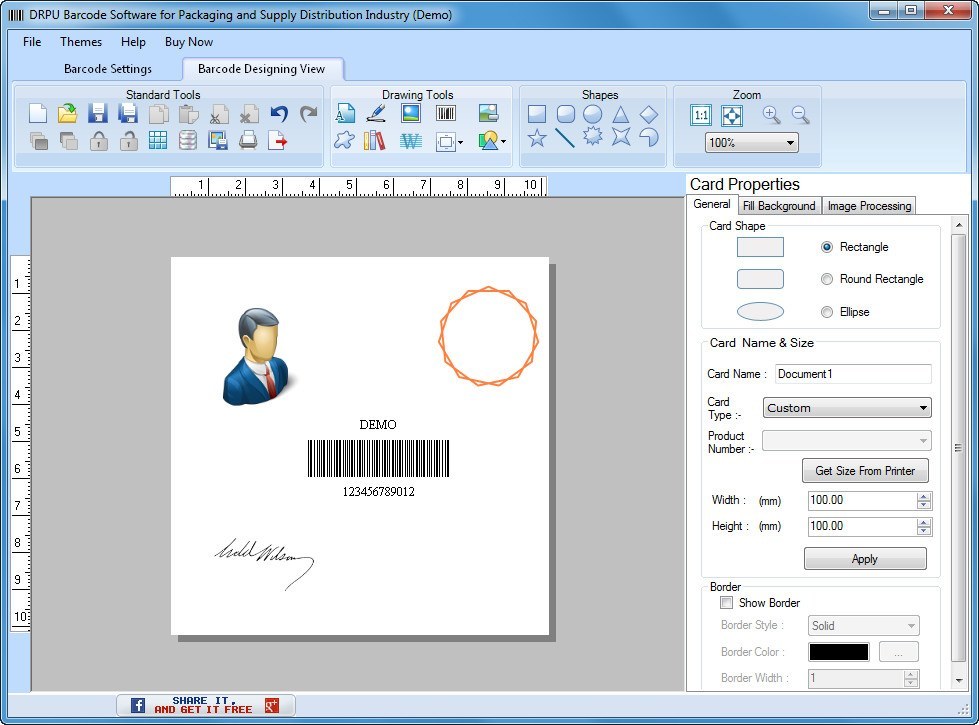Create a new document with the blank page icon
The height and width of the screenshot is (725, 979).
coord(38,114)
